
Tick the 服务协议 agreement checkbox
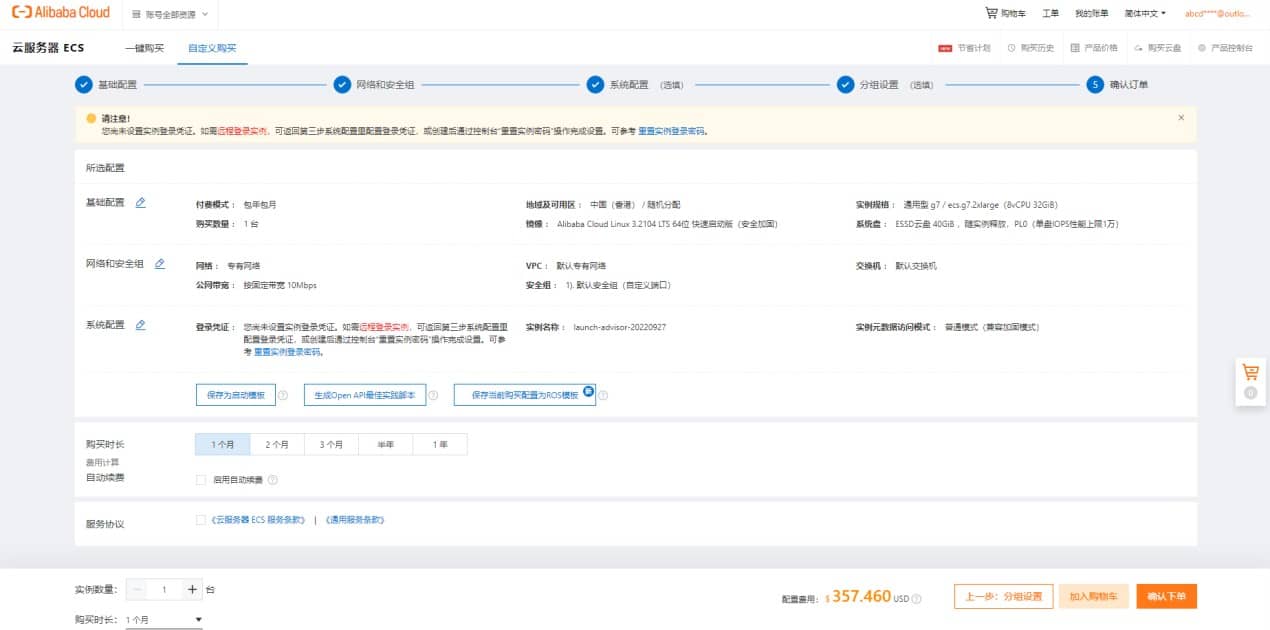tap(201, 520)
